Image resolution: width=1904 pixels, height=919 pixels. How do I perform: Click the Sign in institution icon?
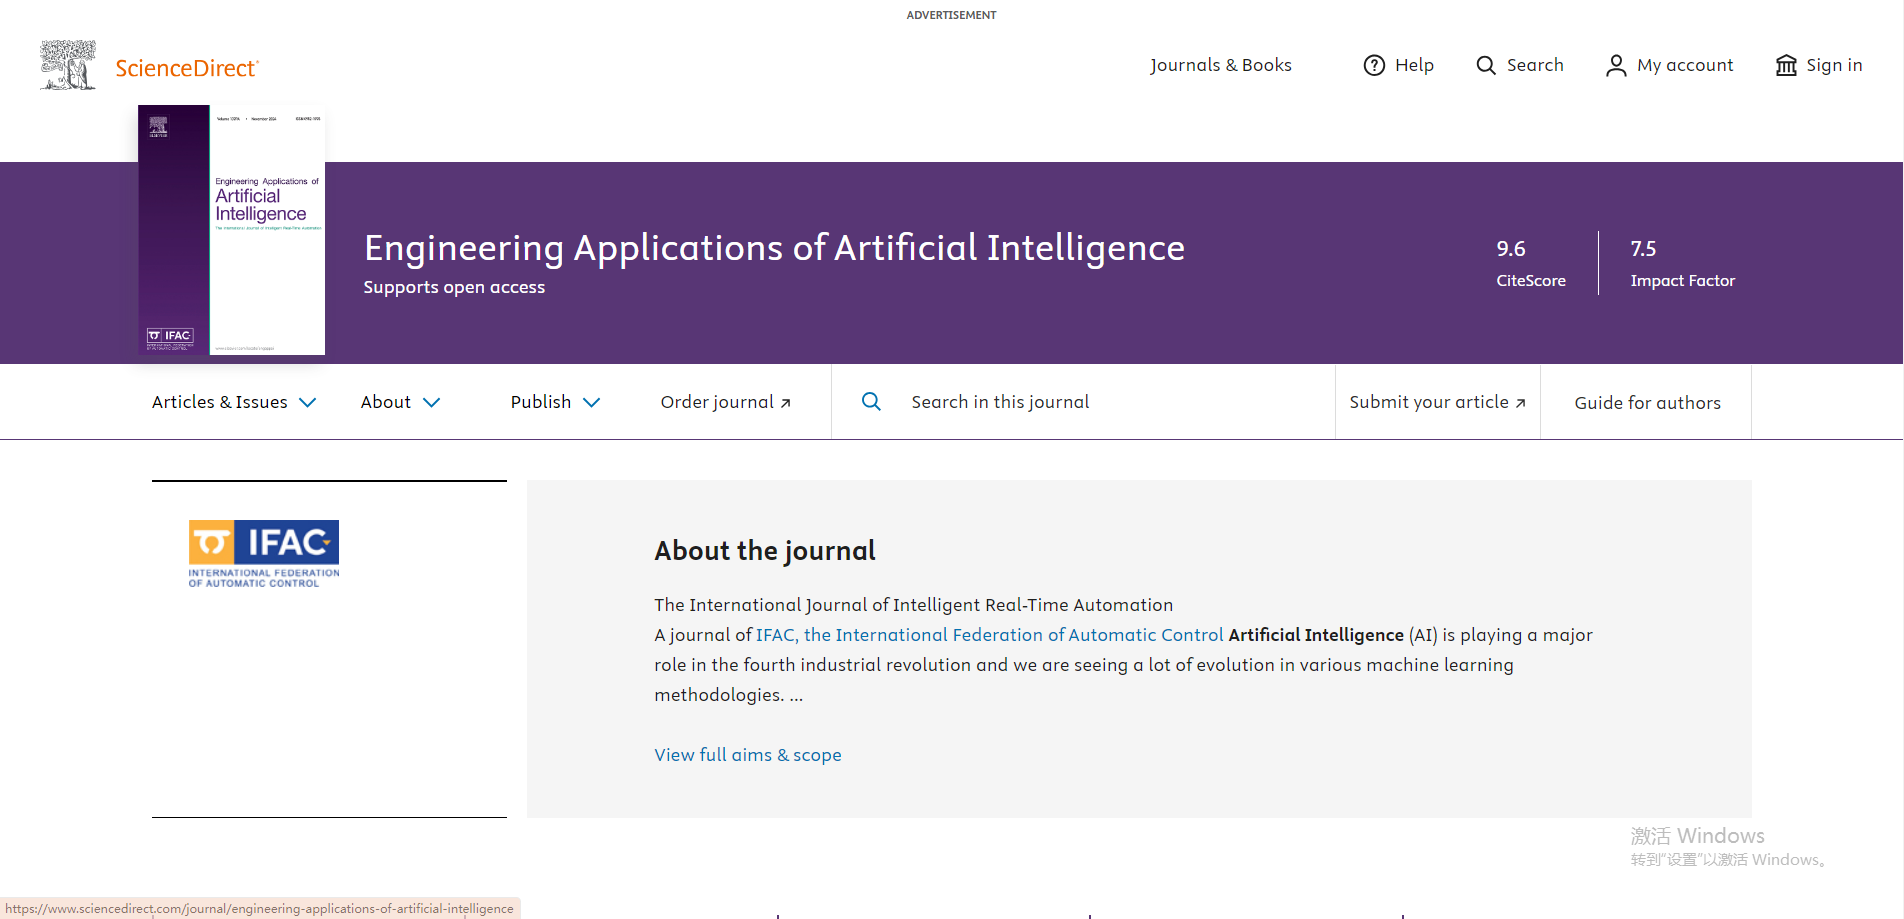pos(1786,65)
